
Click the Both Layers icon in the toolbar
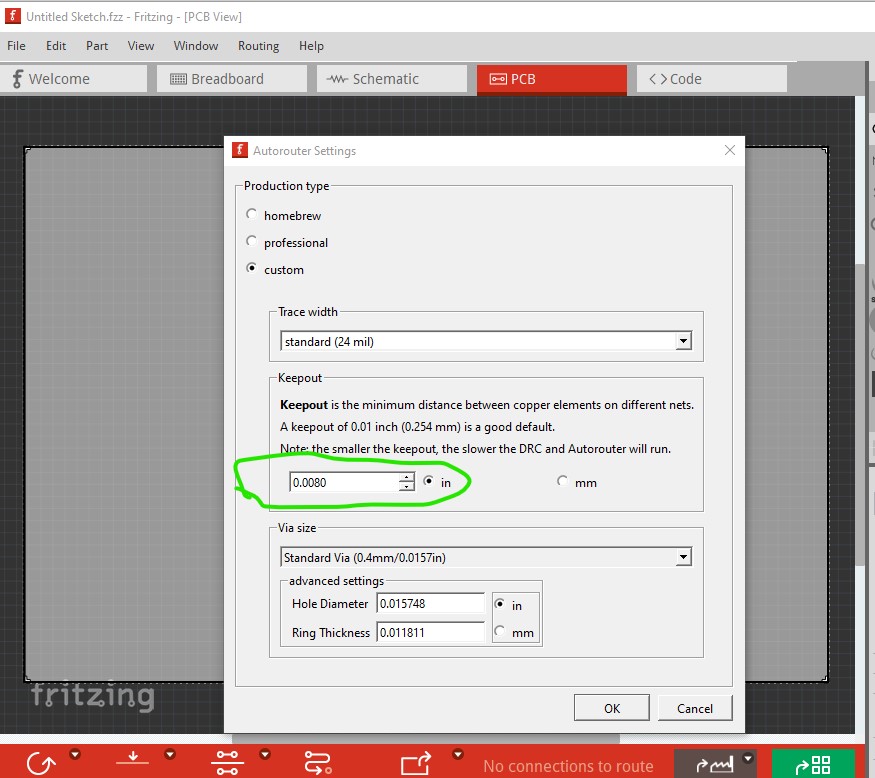(x=227, y=762)
